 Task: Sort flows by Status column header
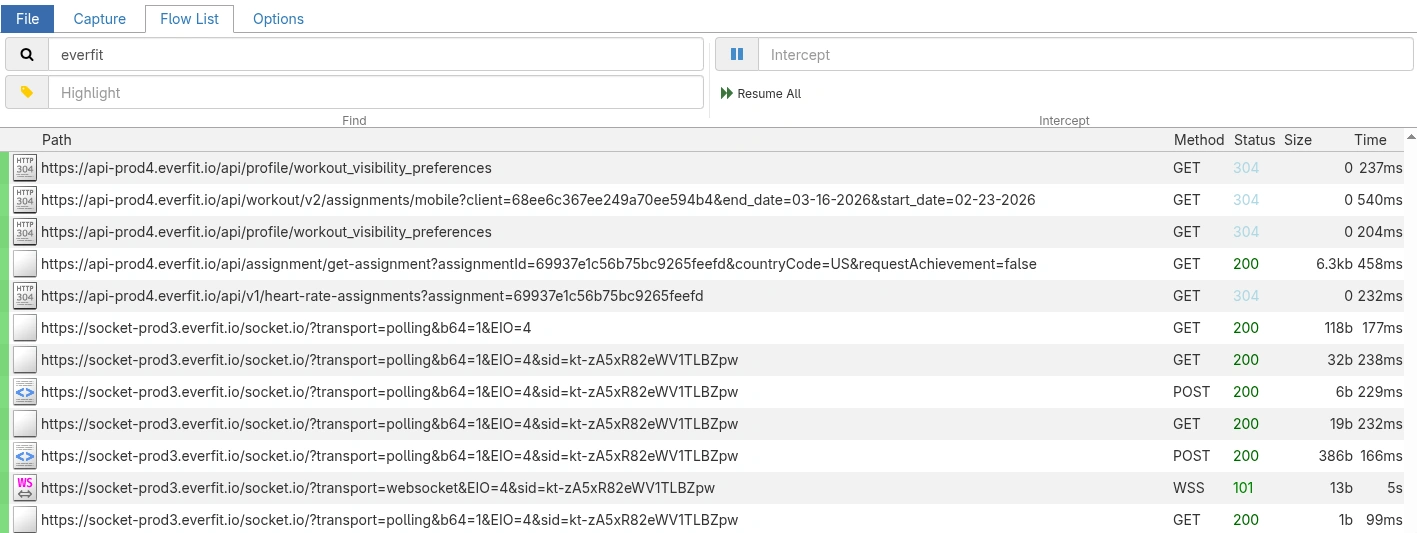click(x=1254, y=140)
